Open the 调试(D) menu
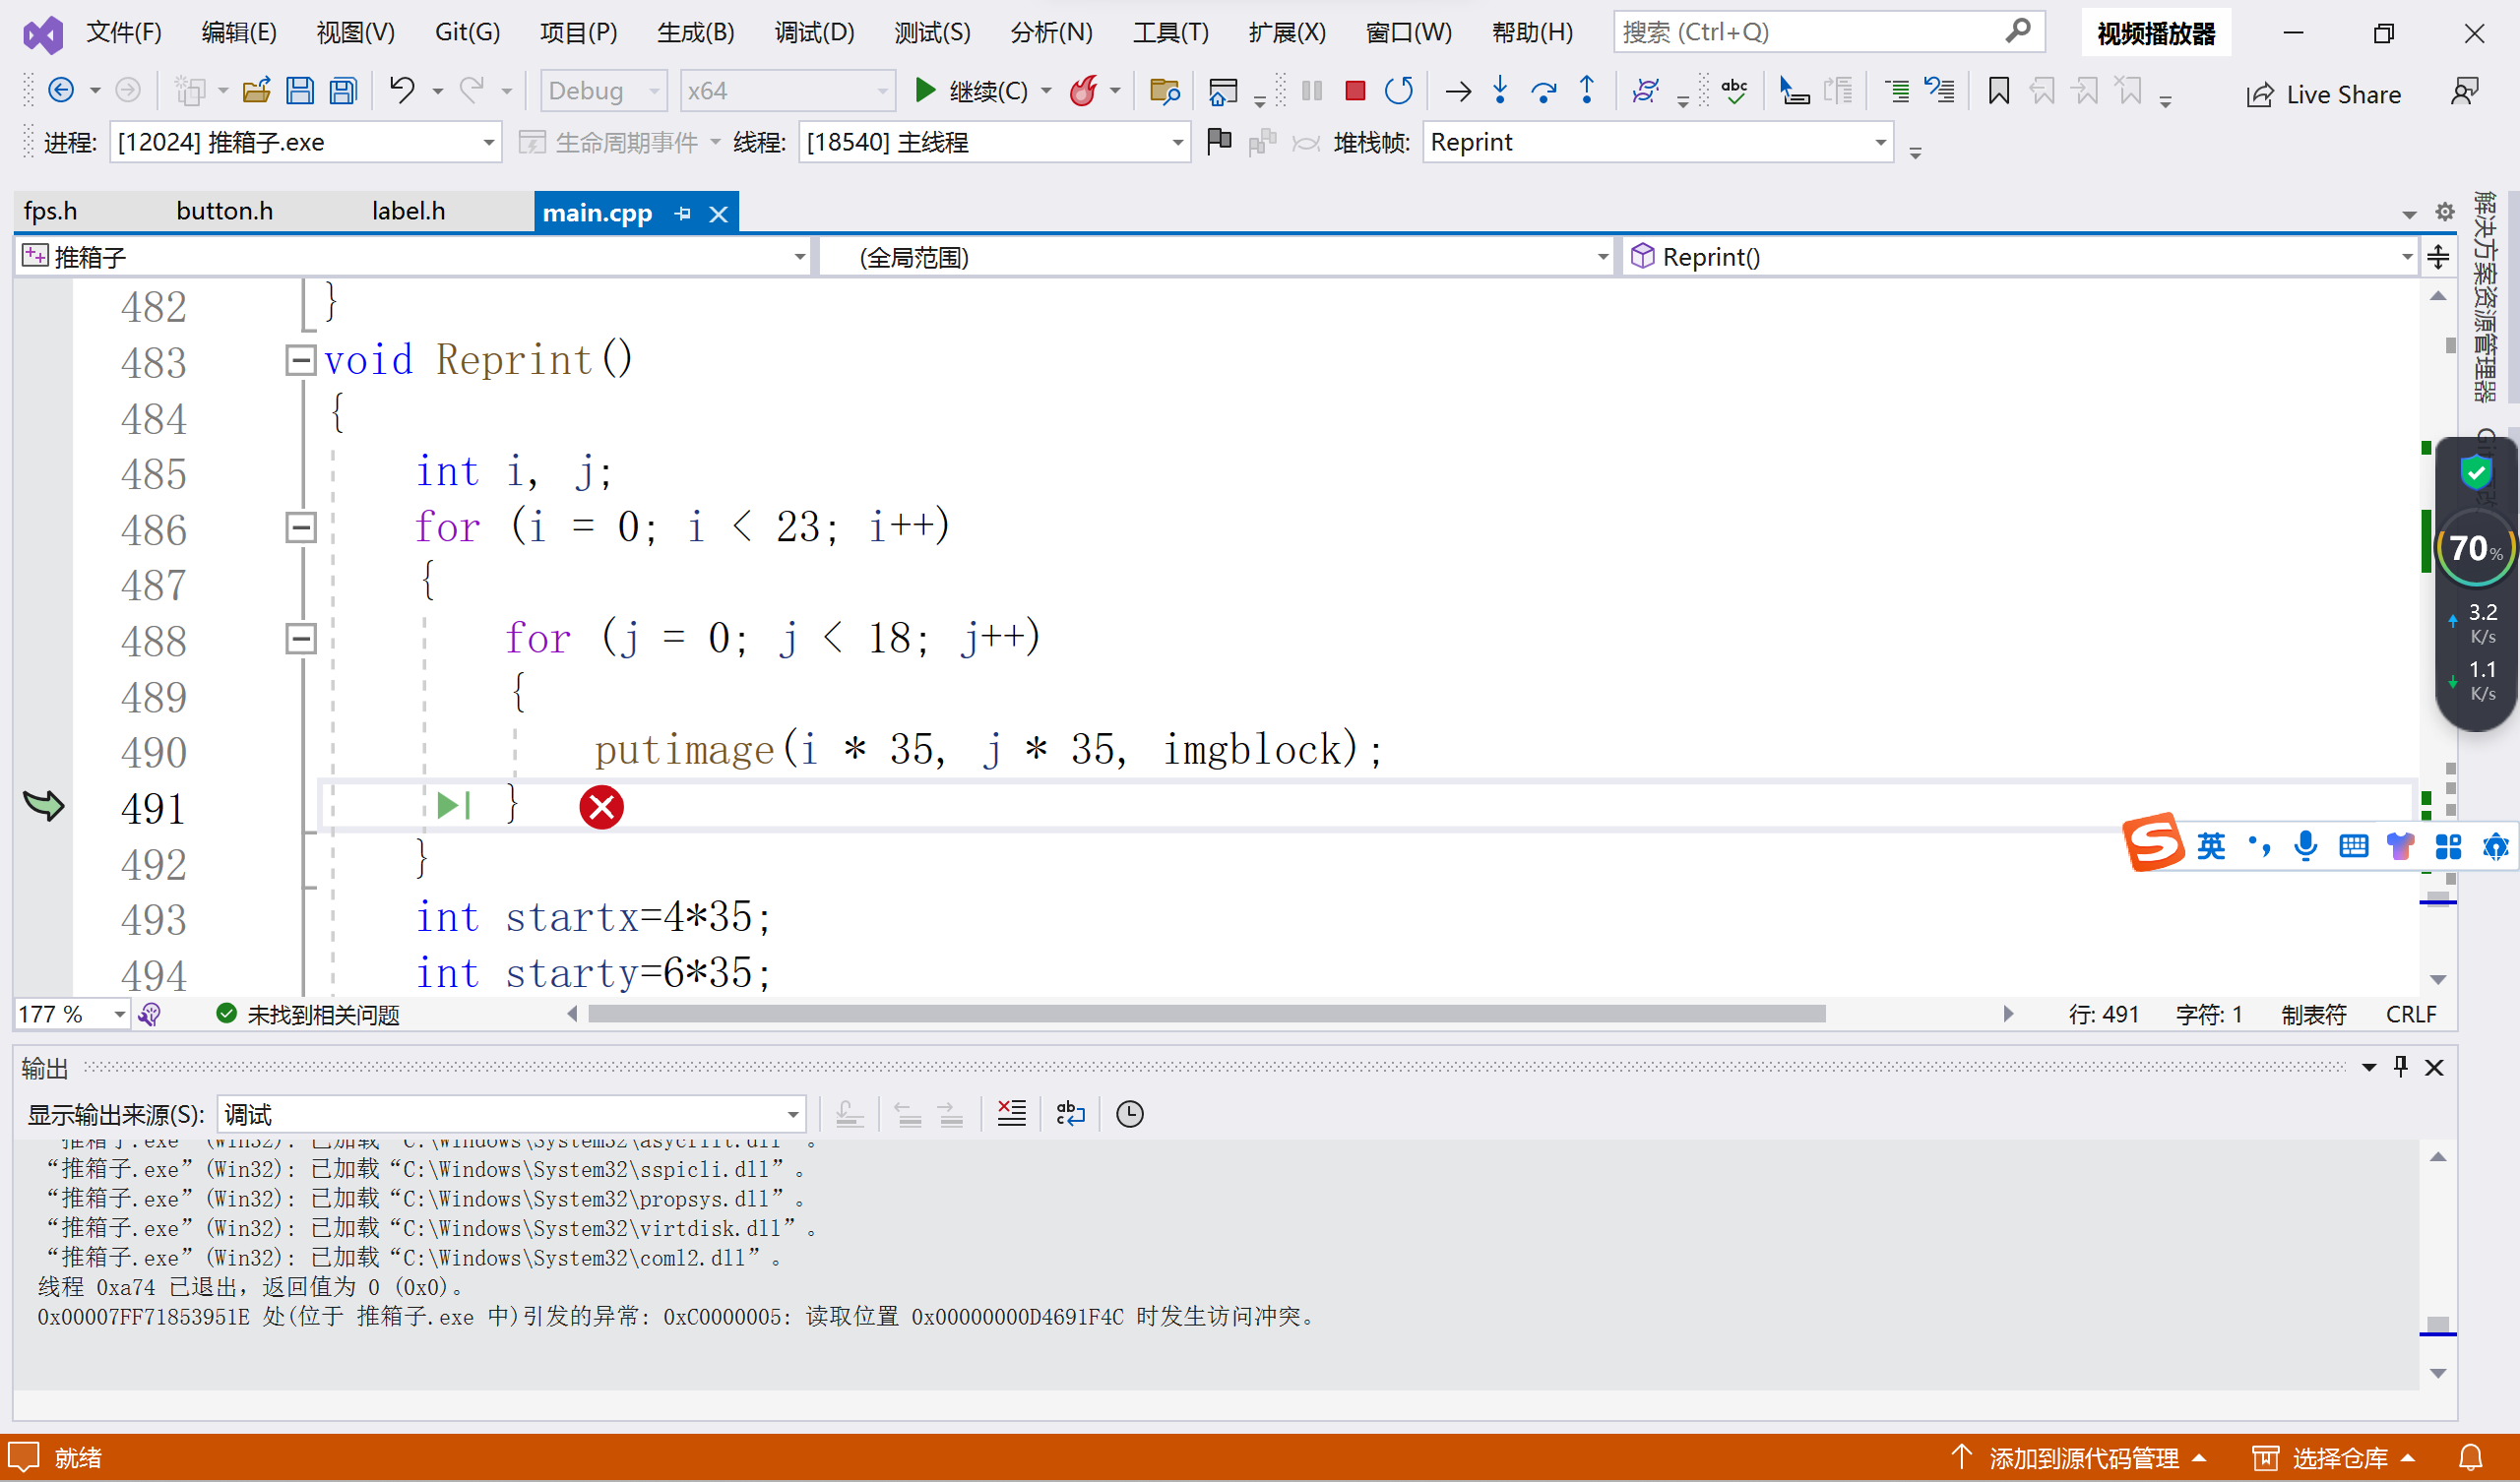Screen dimensions: 2520x1482 click(x=813, y=33)
